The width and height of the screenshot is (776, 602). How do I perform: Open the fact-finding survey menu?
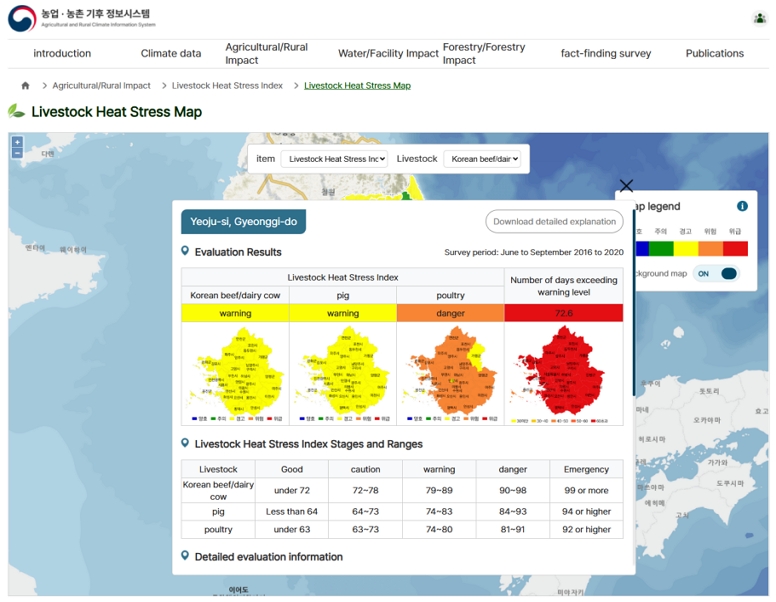pos(605,54)
